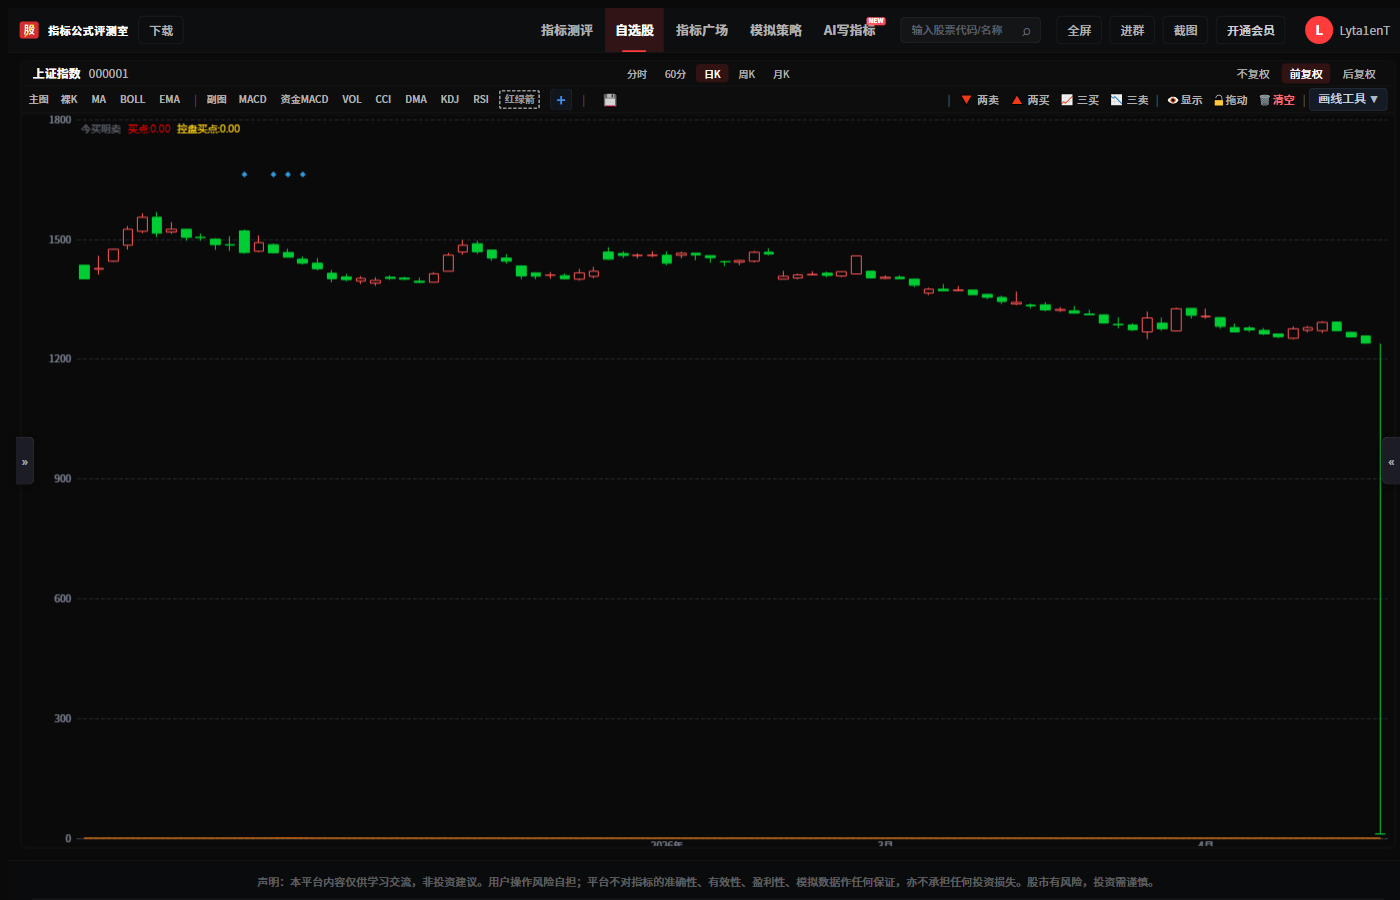Screen dimensions: 1400x900
Task: Open the AI写指标 nav tab
Action: (x=851, y=30)
